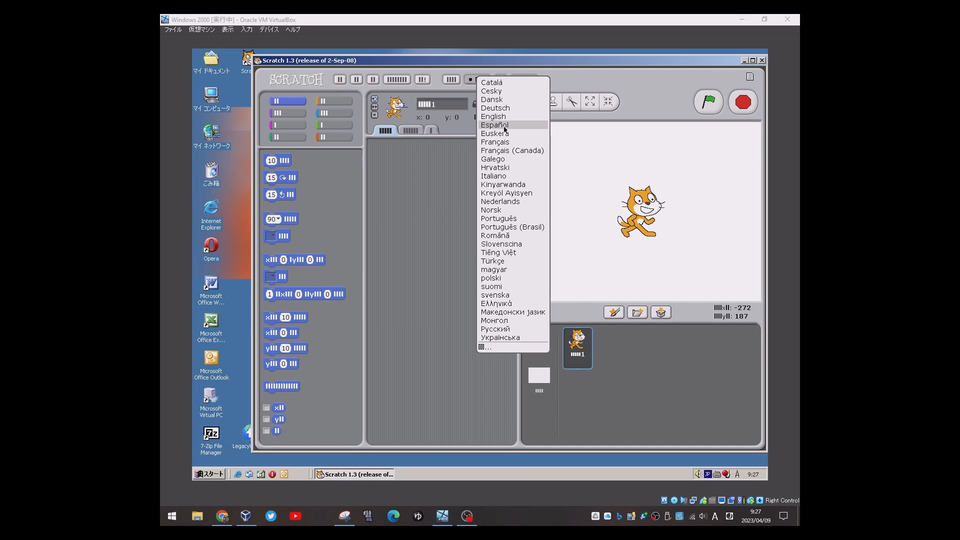This screenshot has width=960, height=540.
Task: Open the VirtualBox ファイル menu
Action: click(173, 29)
